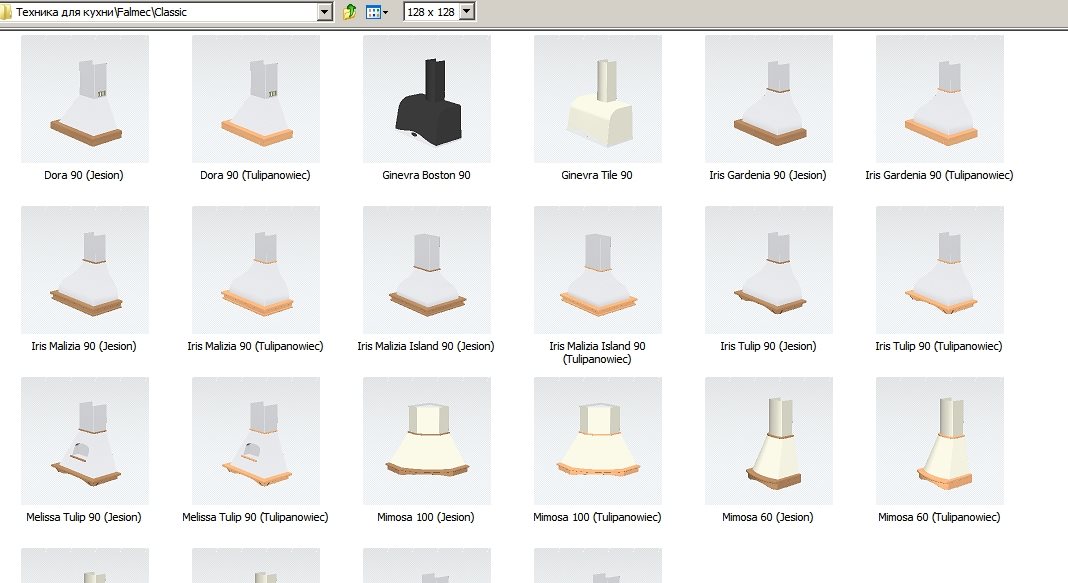
Task: Click the path field showing Falmec\Classic
Action: 165,12
